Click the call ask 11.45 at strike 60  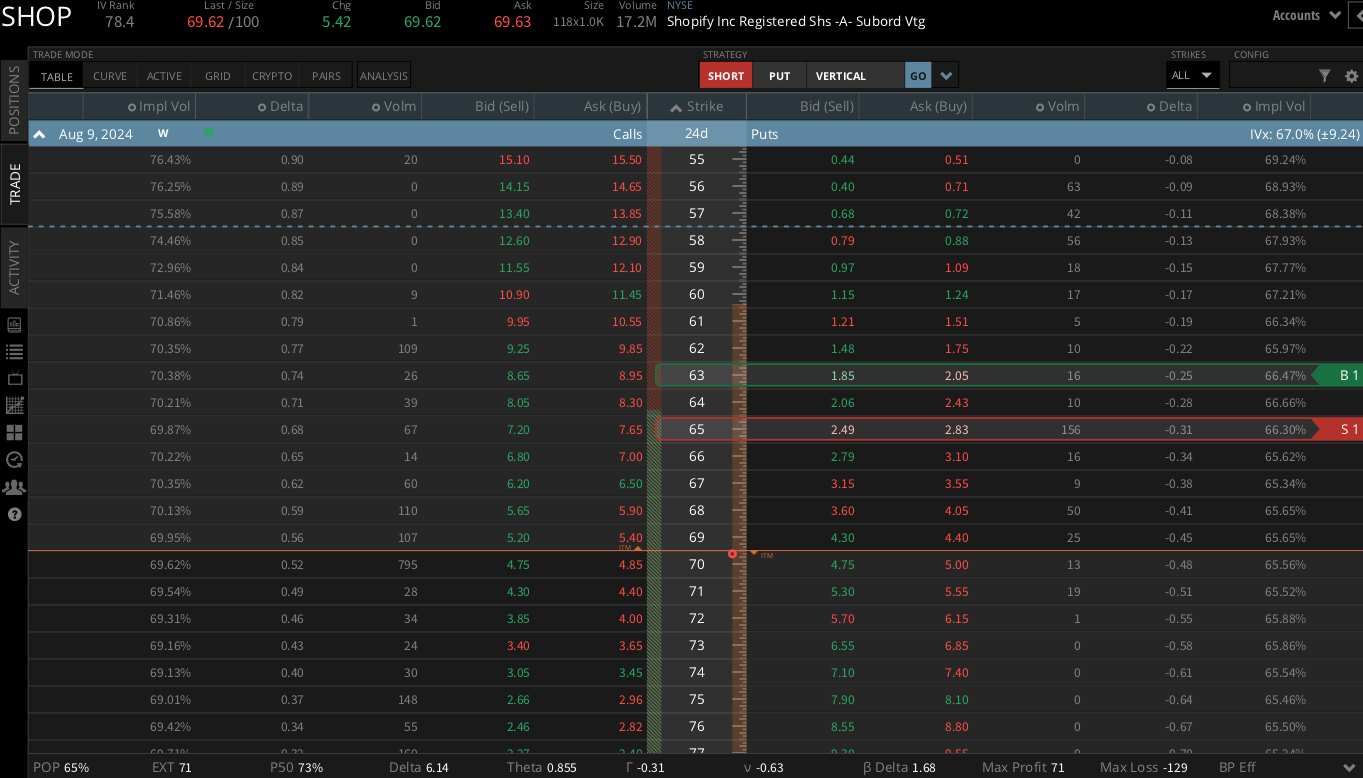[x=627, y=295]
